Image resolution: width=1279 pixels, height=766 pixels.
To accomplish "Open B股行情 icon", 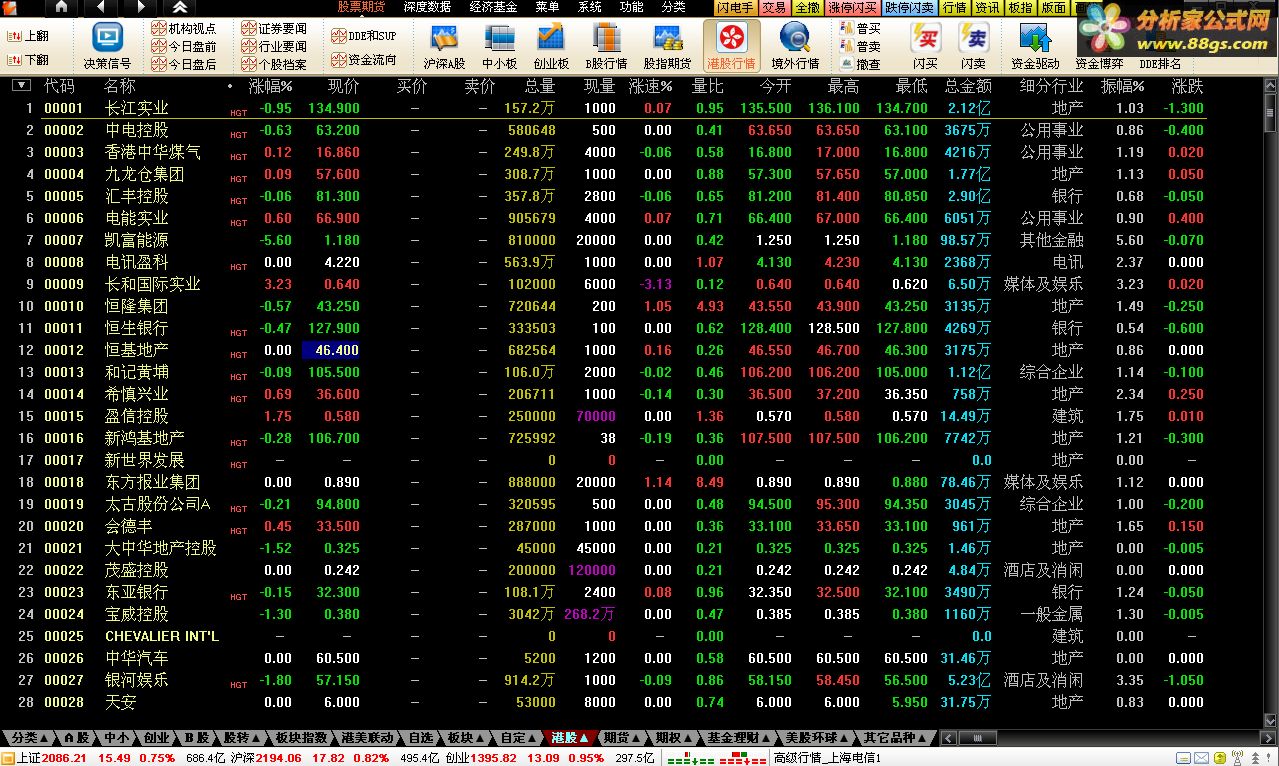I will click(607, 38).
